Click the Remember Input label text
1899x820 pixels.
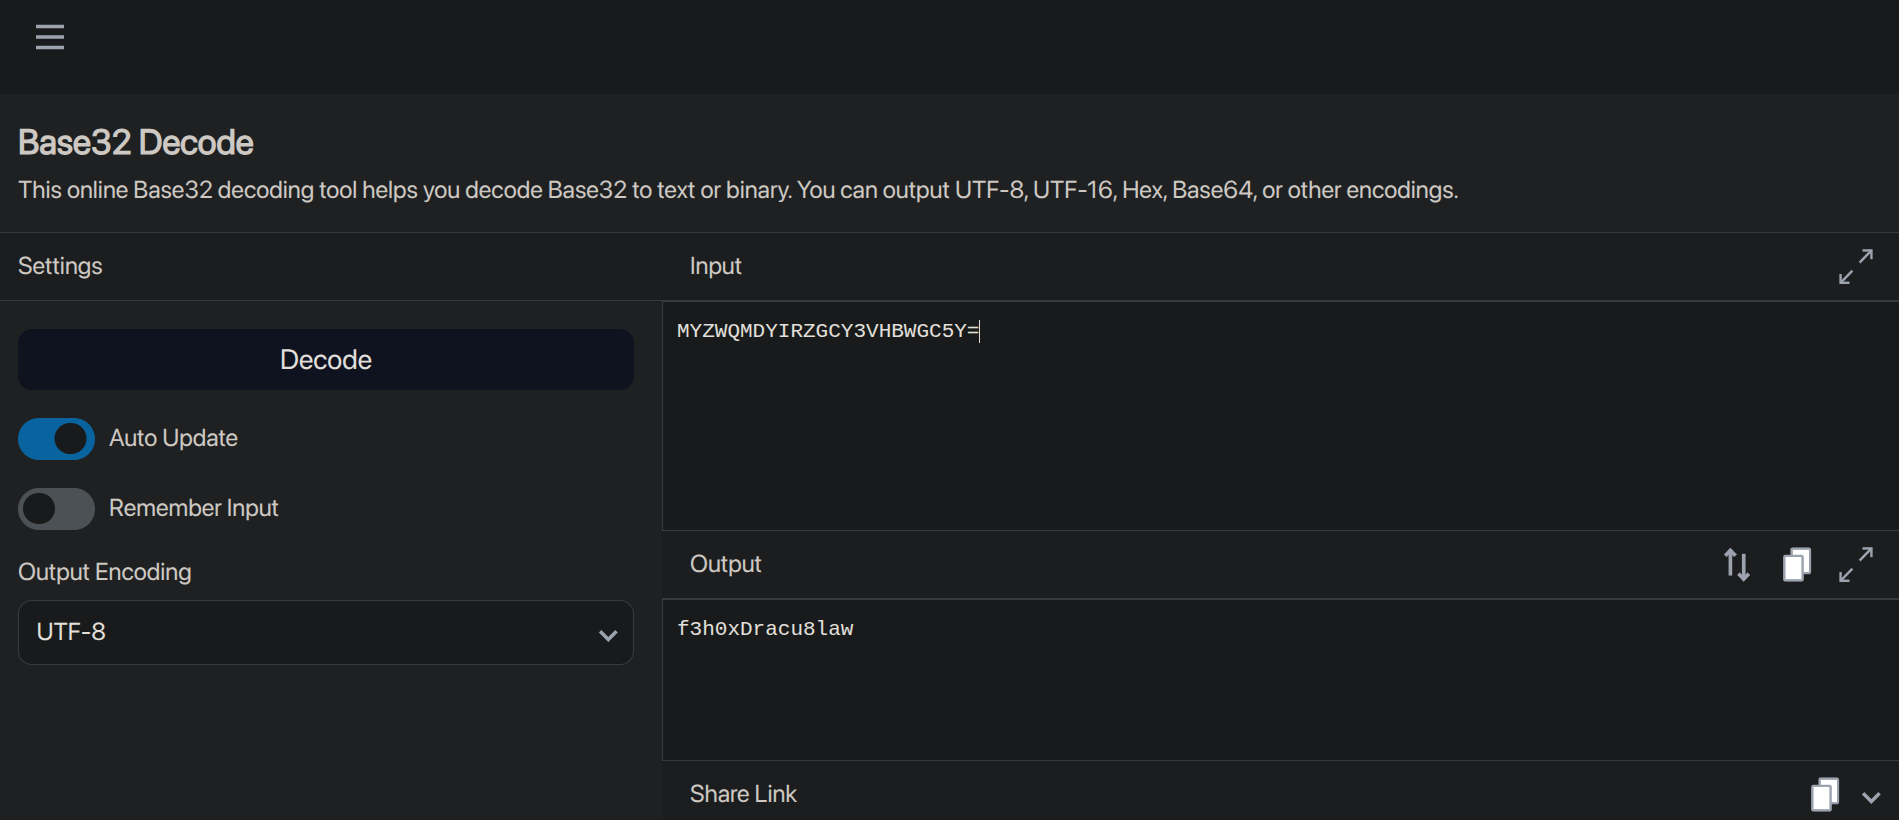pos(193,508)
